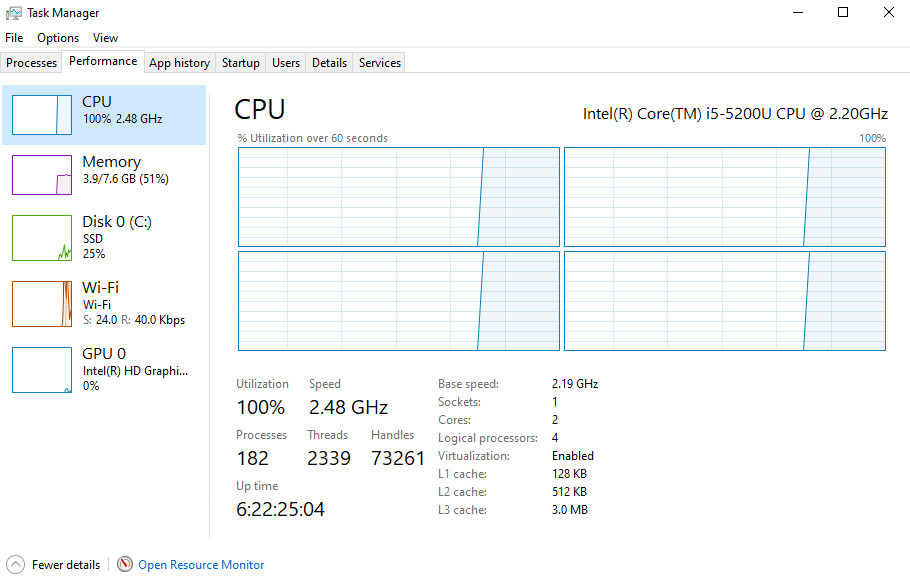Click the Virtualization Enabled value
This screenshot has height=587, width=910.
[x=572, y=456]
